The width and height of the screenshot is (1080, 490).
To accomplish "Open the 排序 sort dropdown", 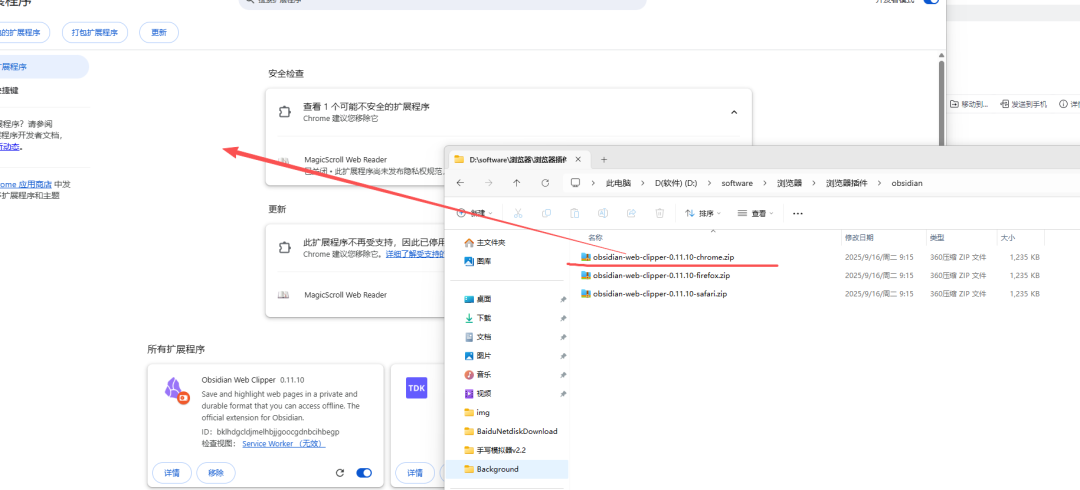I will point(704,213).
